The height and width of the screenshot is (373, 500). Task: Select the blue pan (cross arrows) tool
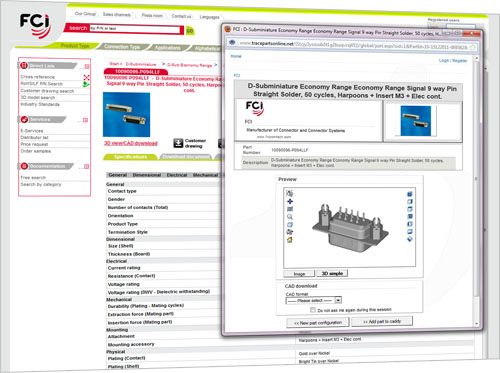(290, 201)
